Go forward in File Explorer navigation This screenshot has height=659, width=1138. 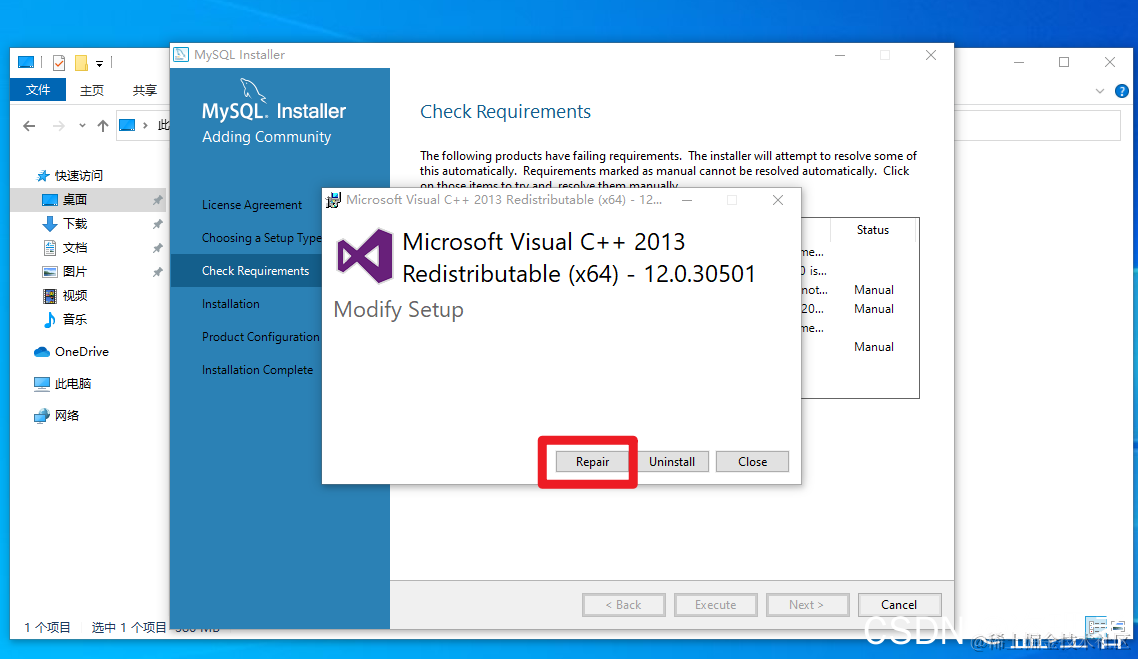59,126
